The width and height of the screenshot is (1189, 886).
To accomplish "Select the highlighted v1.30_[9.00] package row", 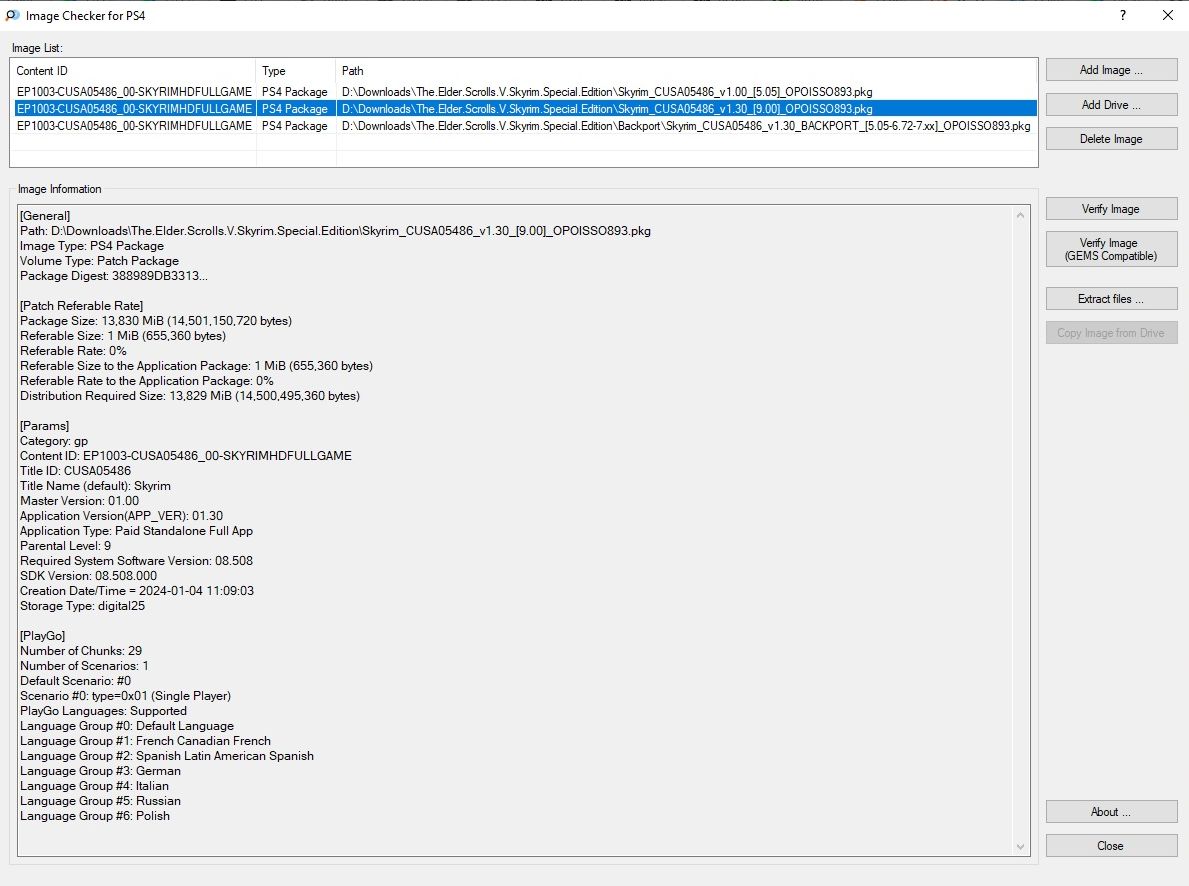I will [525, 108].
